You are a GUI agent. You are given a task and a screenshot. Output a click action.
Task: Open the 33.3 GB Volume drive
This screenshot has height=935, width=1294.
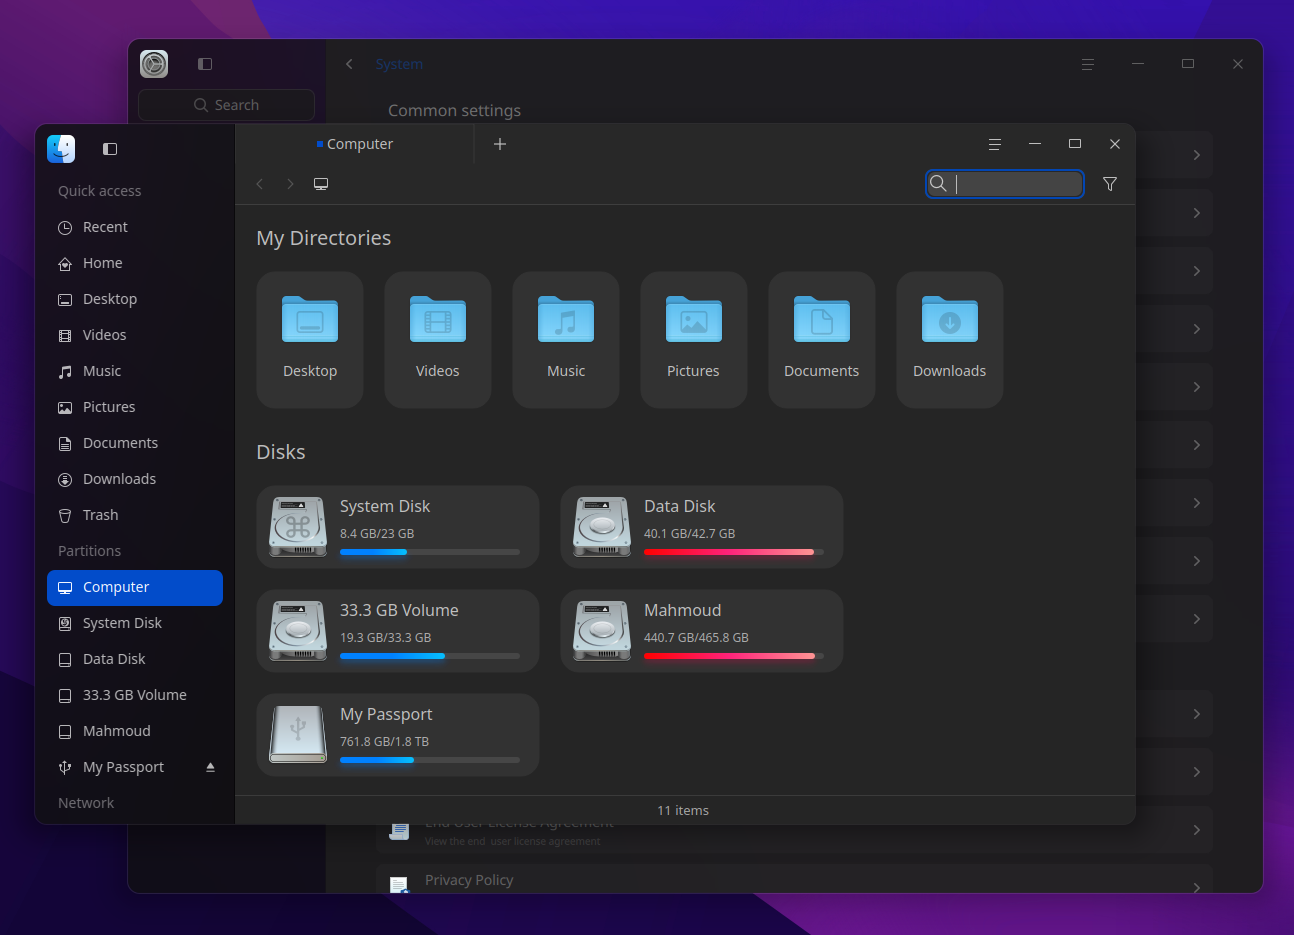[398, 631]
